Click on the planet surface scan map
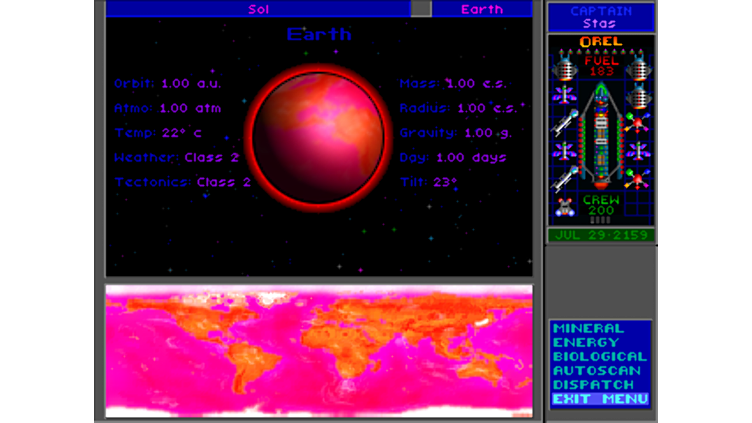Image resolution: width=752 pixels, height=423 pixels. pyautogui.click(x=318, y=350)
